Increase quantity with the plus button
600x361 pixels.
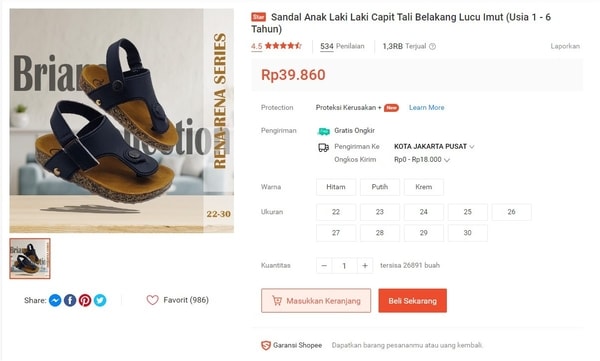click(x=365, y=266)
